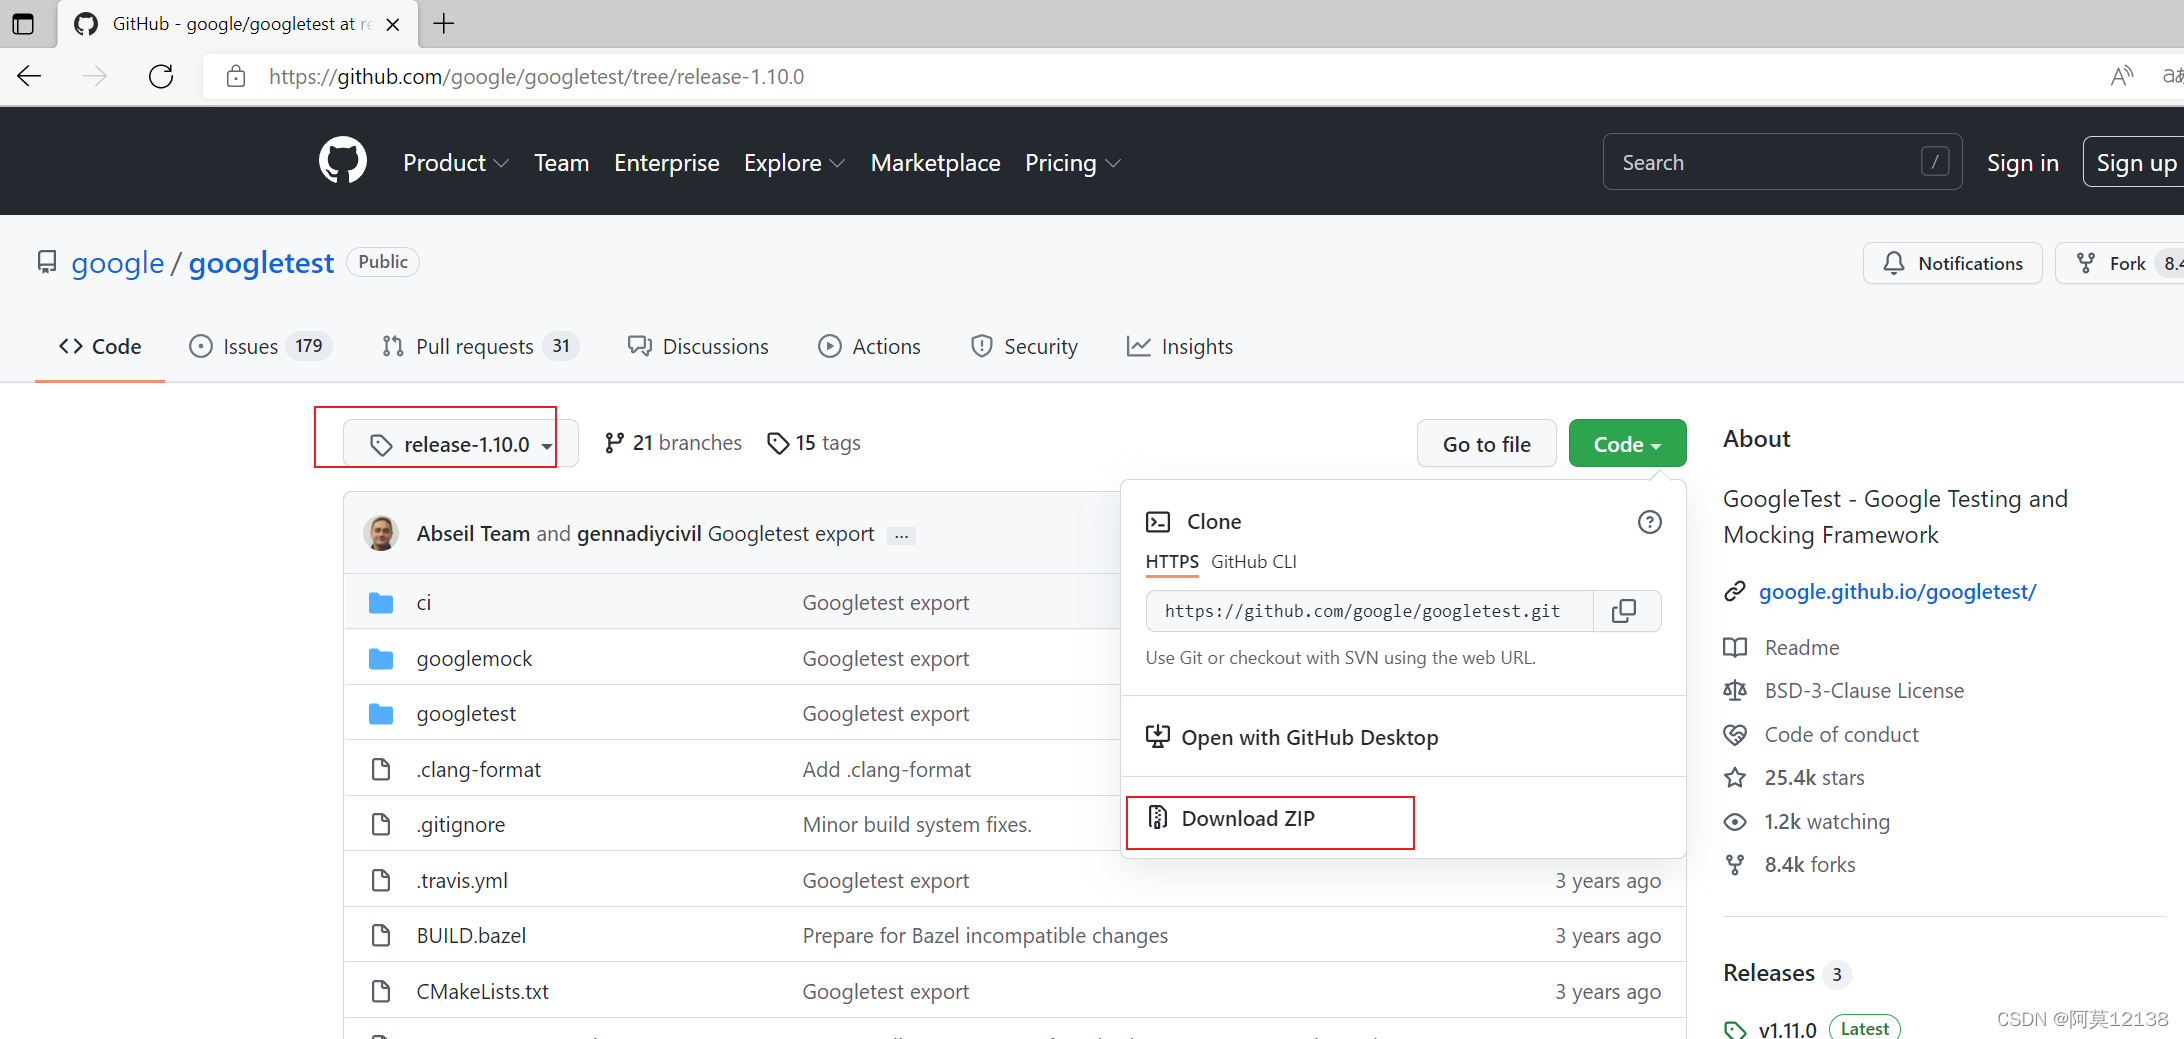
Task: Click the google owner link
Action: coord(117,263)
